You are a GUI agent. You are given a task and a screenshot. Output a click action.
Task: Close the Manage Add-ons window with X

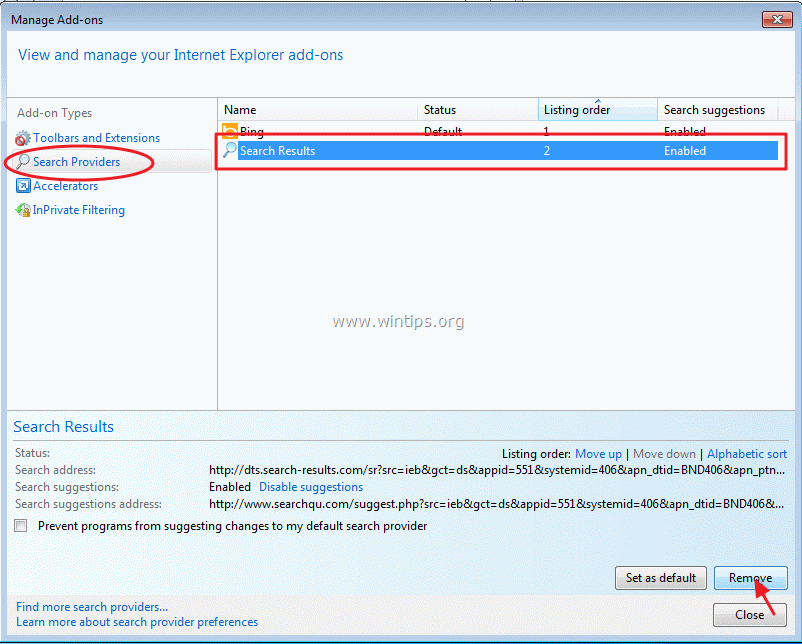[777, 19]
